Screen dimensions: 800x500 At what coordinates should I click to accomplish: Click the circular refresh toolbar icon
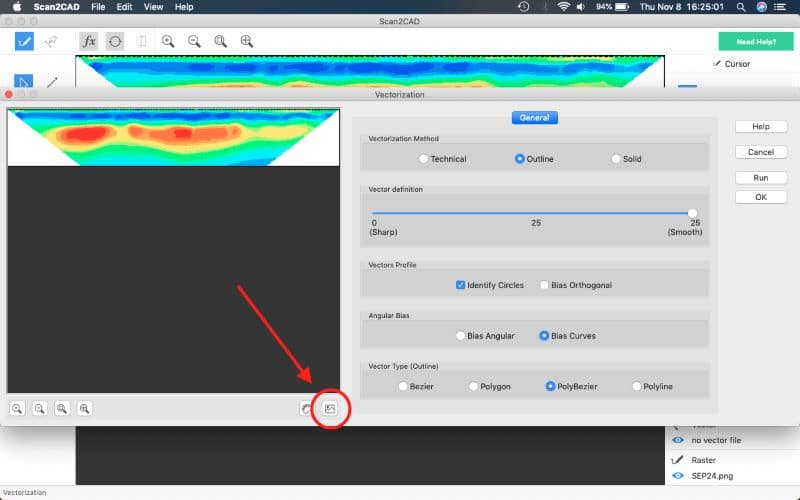[115, 42]
